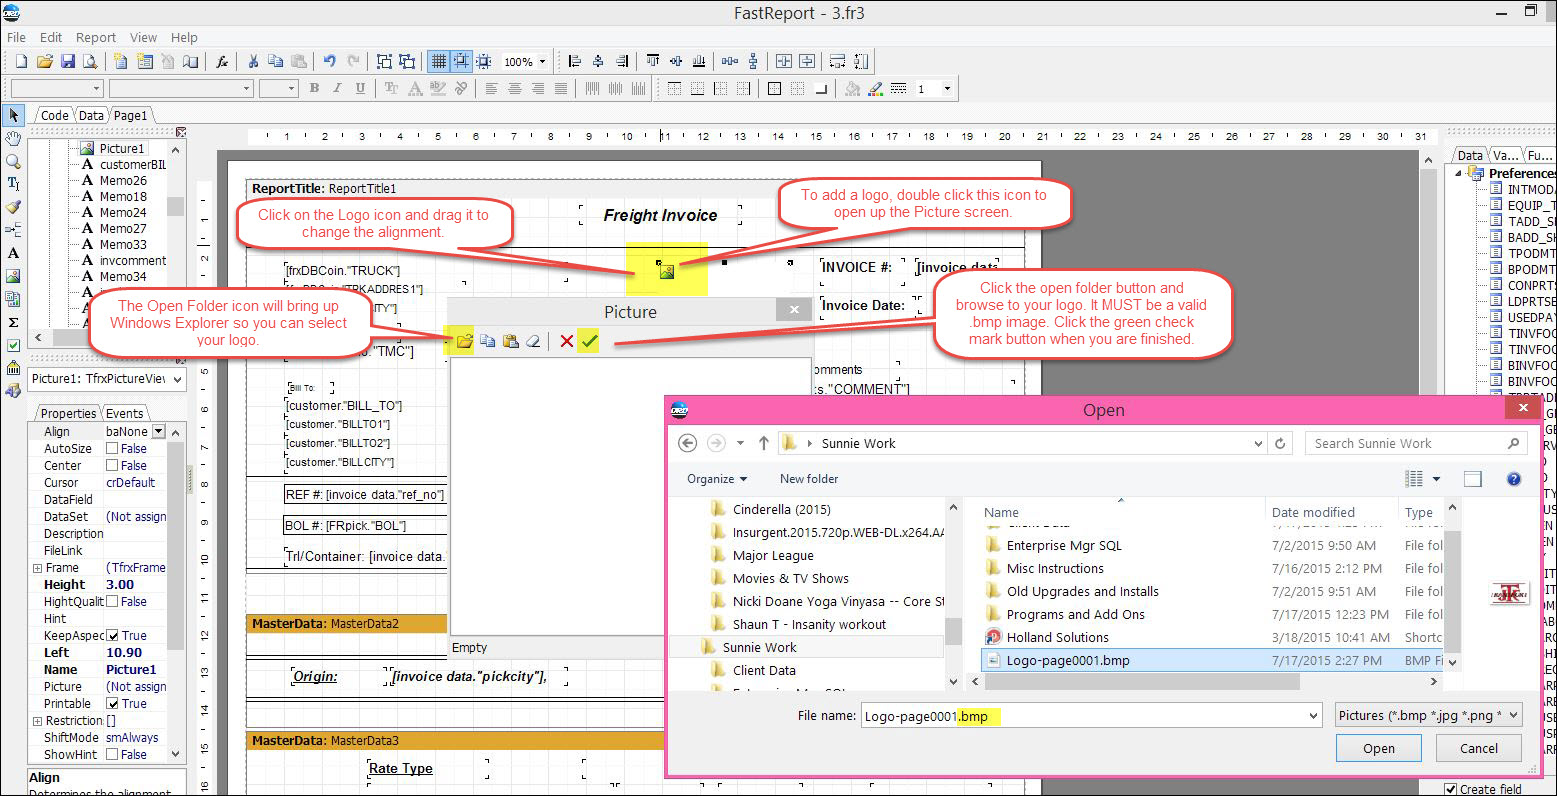Click the red X cancel icon in Picture dialog
Image resolution: width=1557 pixels, height=796 pixels.
point(566,341)
